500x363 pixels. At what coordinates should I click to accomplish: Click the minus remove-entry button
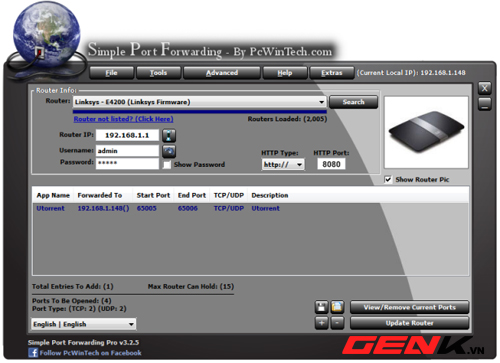tap(337, 323)
